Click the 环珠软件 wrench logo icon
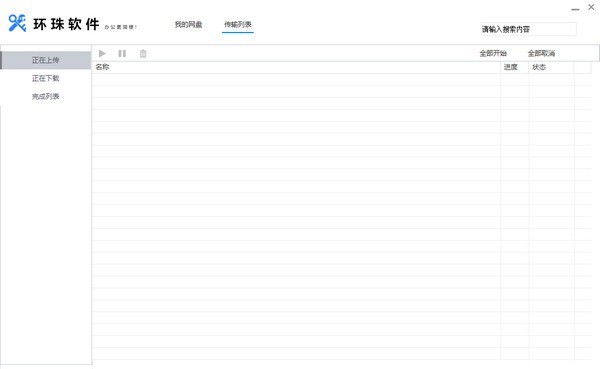The width and height of the screenshot is (600, 369). pyautogui.click(x=17, y=23)
